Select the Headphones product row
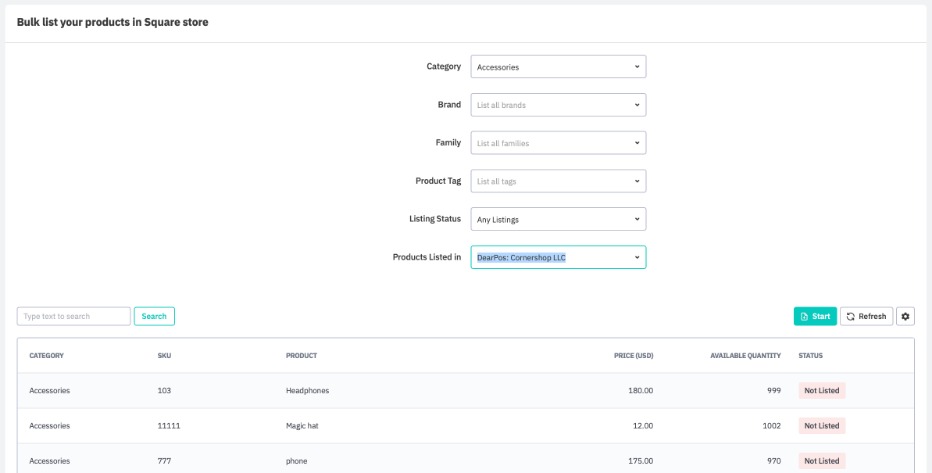The height and width of the screenshot is (473, 932). 307,390
